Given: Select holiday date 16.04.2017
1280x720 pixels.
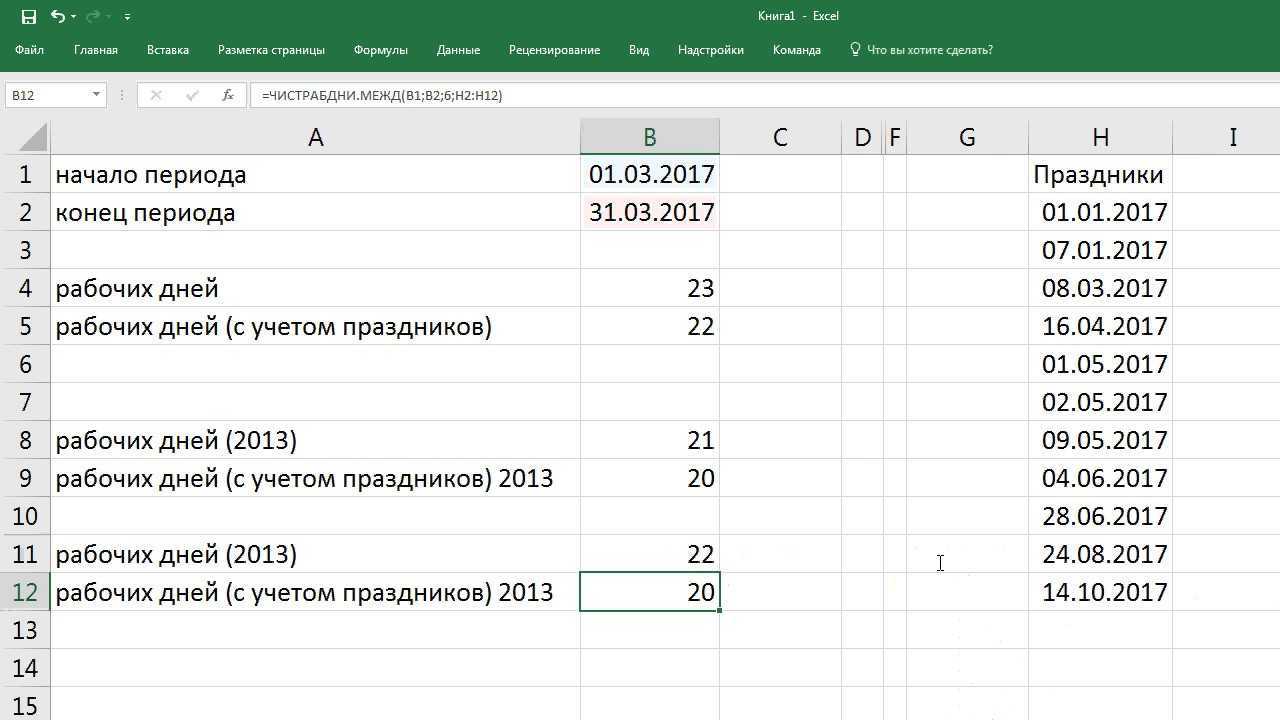Looking at the screenshot, I should click(x=1100, y=326).
